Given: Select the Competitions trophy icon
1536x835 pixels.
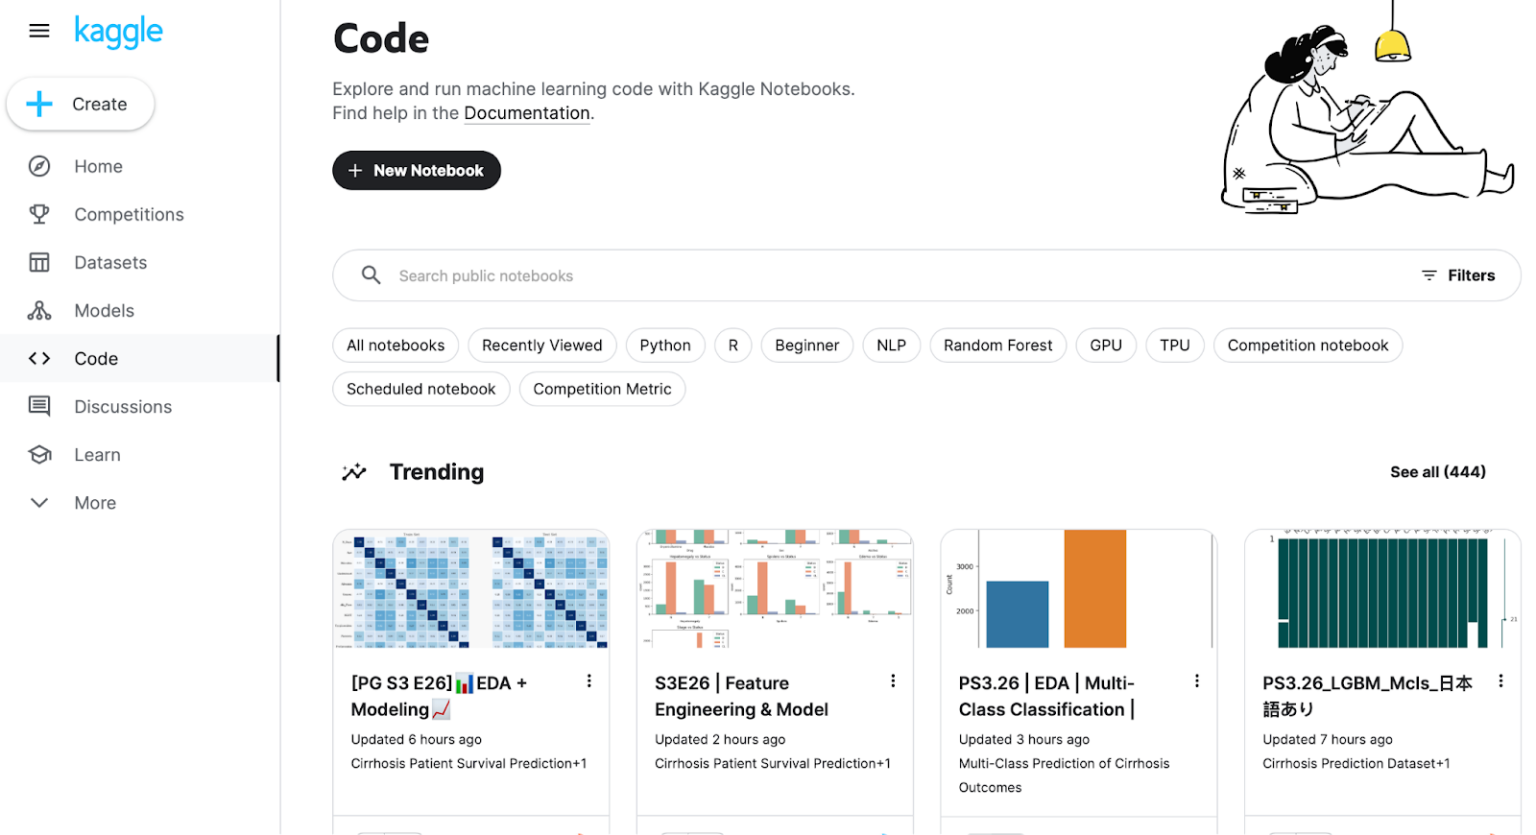Looking at the screenshot, I should (38, 214).
